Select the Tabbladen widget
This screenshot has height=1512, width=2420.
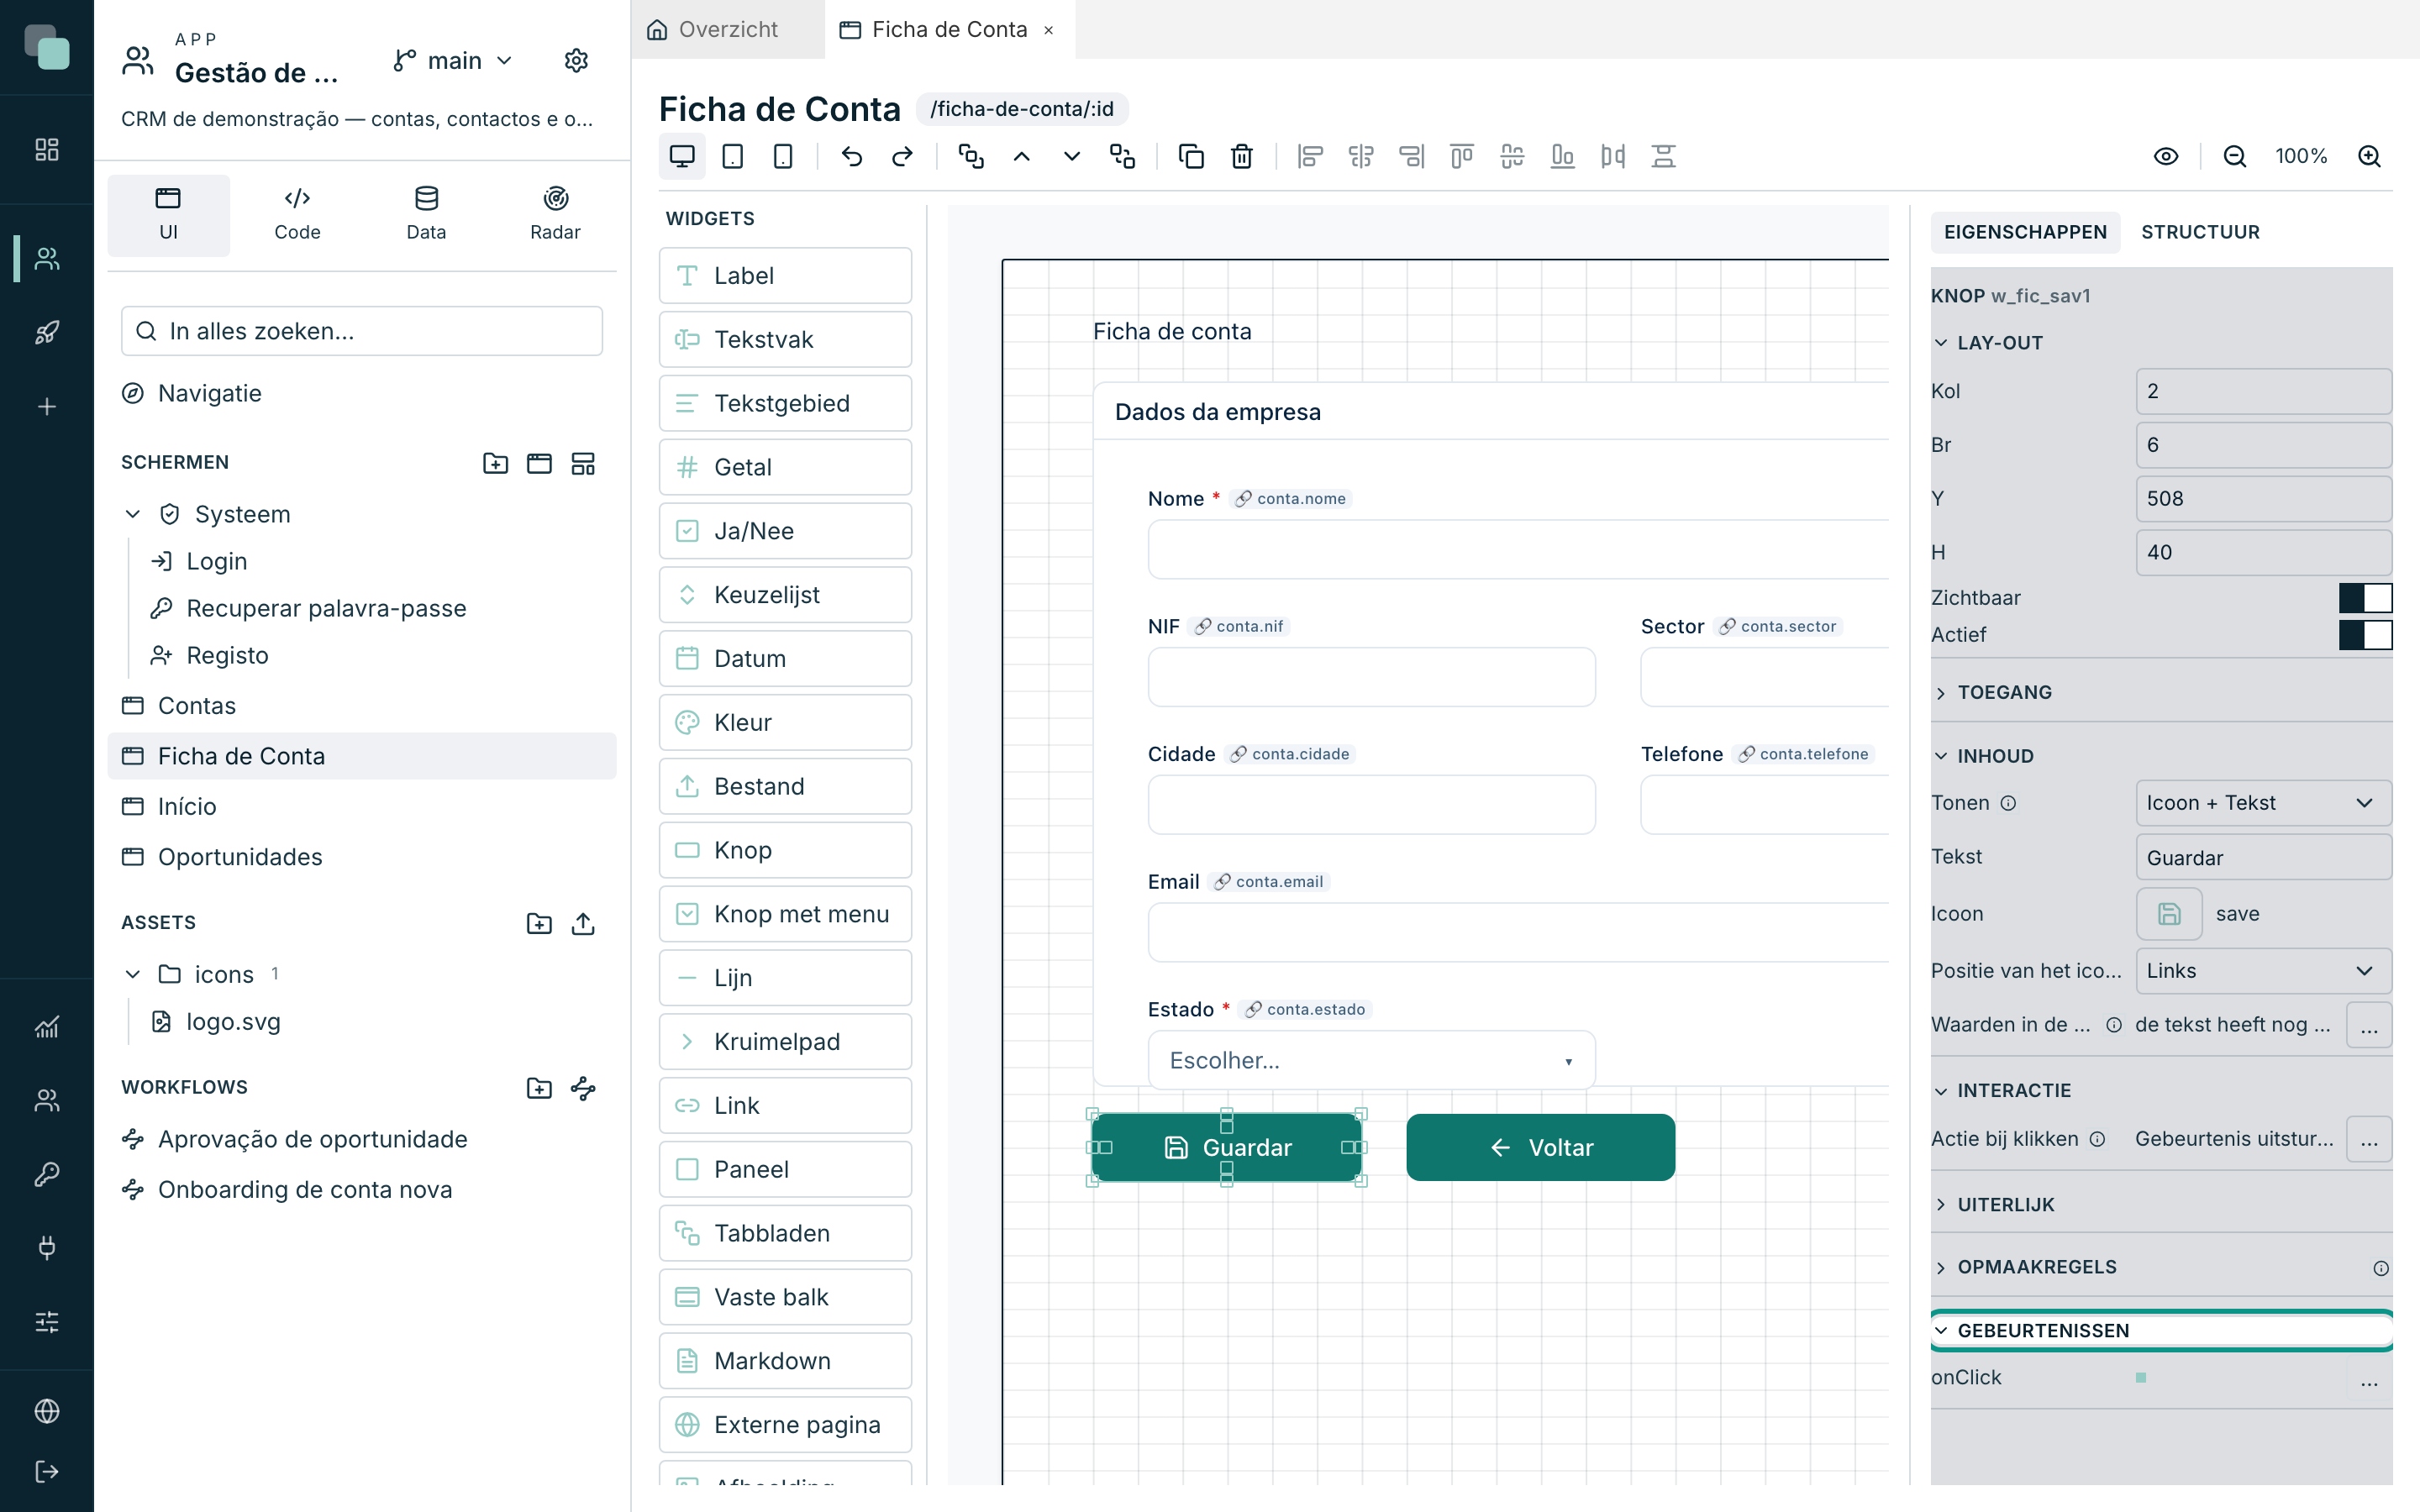click(x=785, y=1233)
